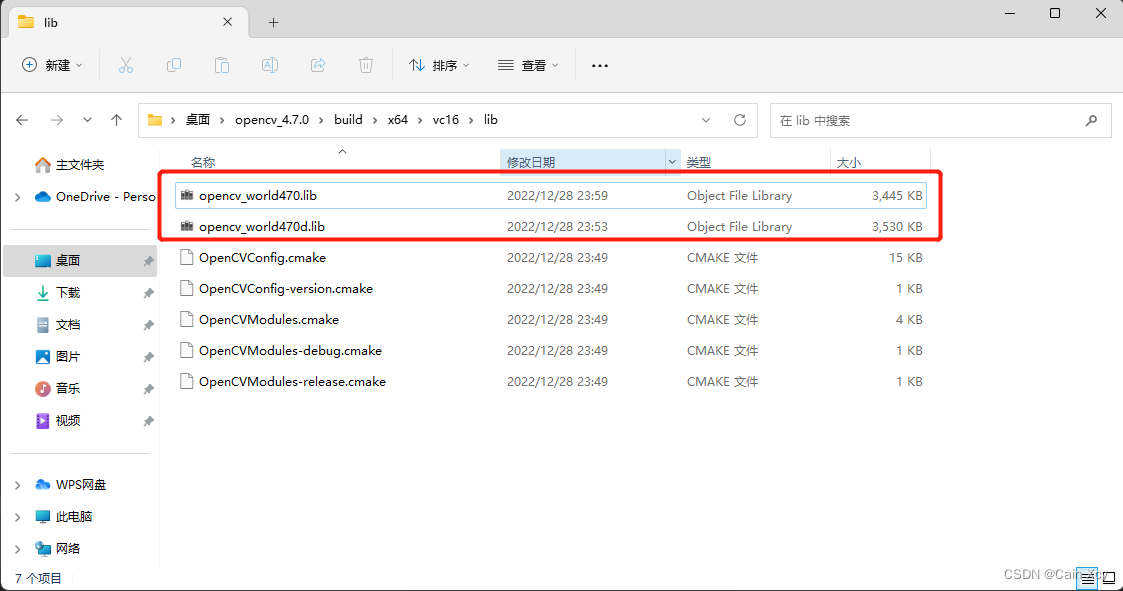The height and width of the screenshot is (591, 1123).
Task: Click the Delete (trash) icon
Action: click(x=365, y=64)
